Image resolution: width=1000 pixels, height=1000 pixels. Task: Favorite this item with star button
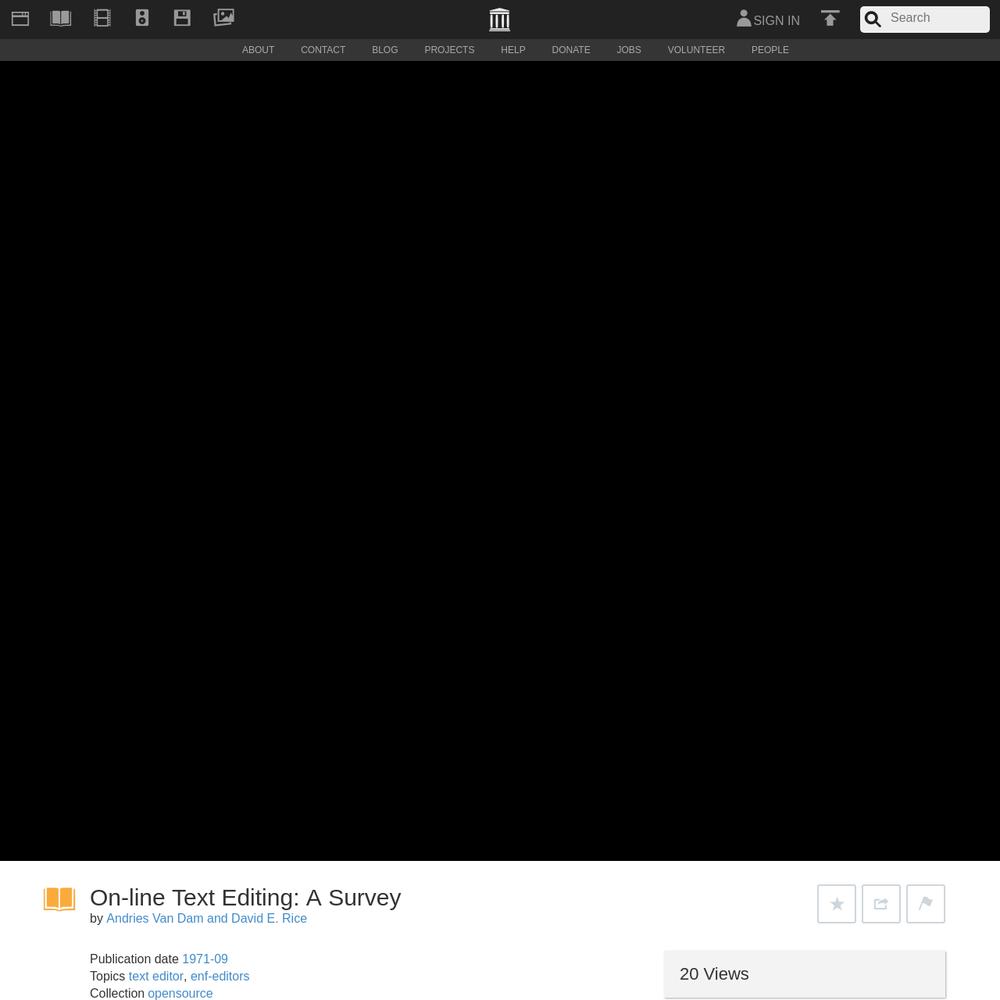point(837,904)
